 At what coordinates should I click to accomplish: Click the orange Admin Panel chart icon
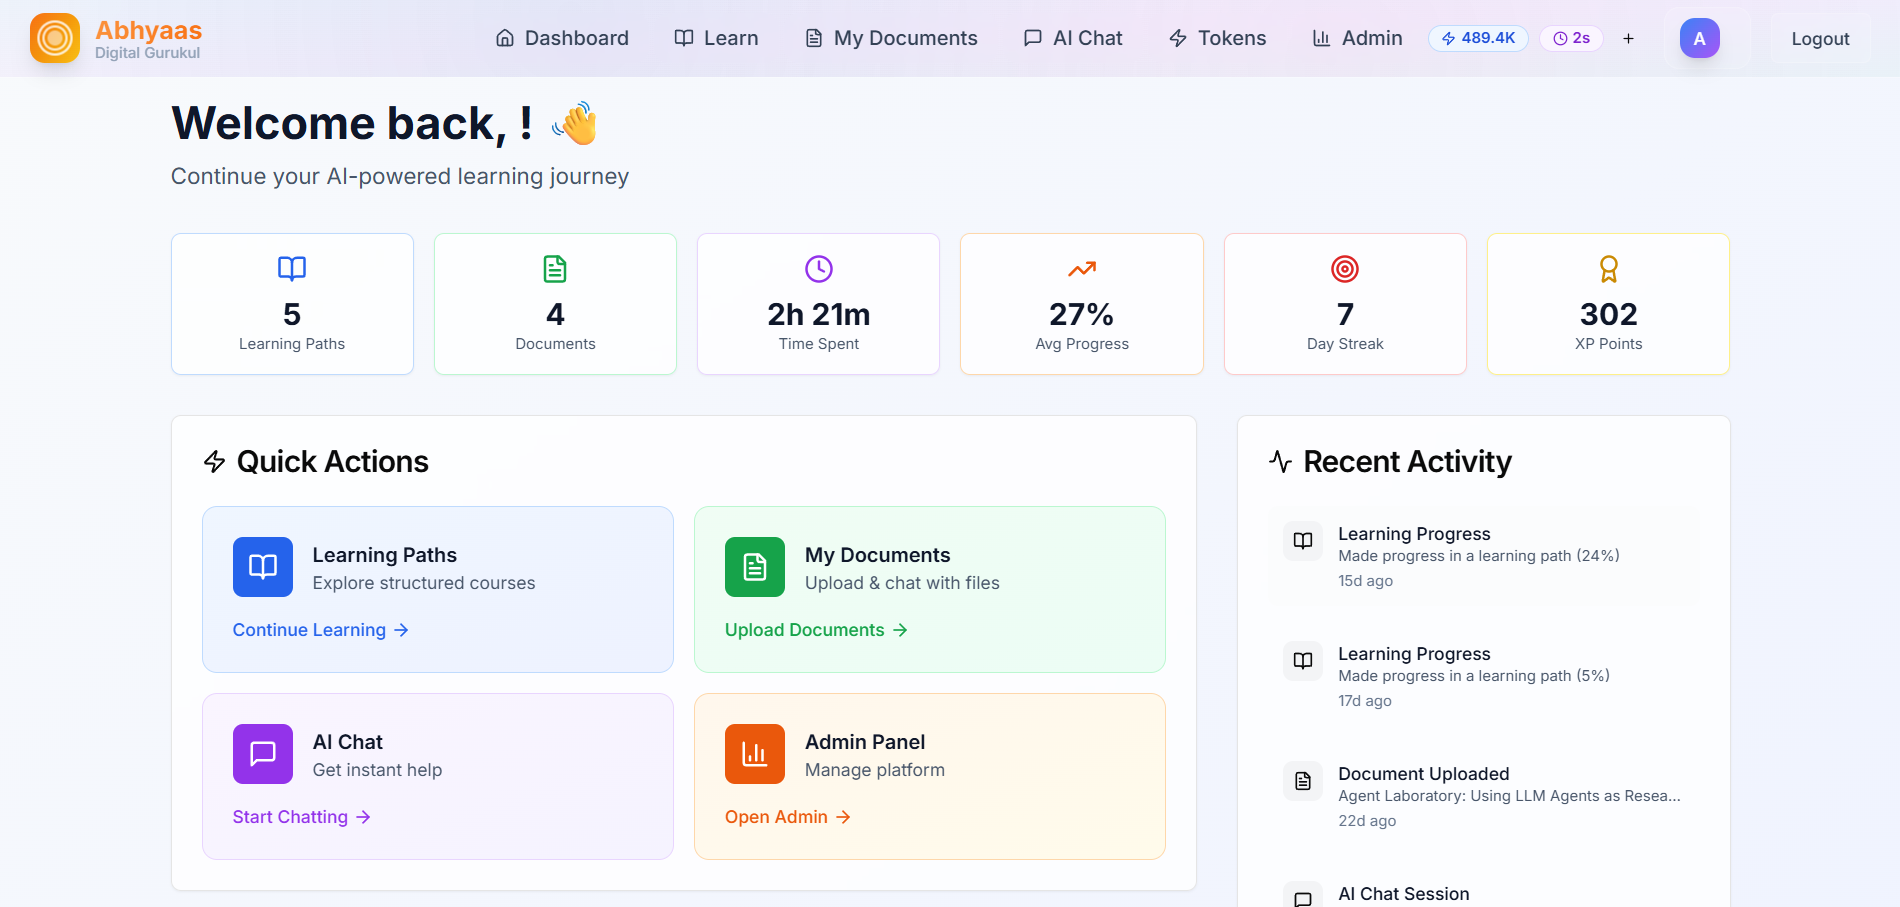click(x=755, y=754)
